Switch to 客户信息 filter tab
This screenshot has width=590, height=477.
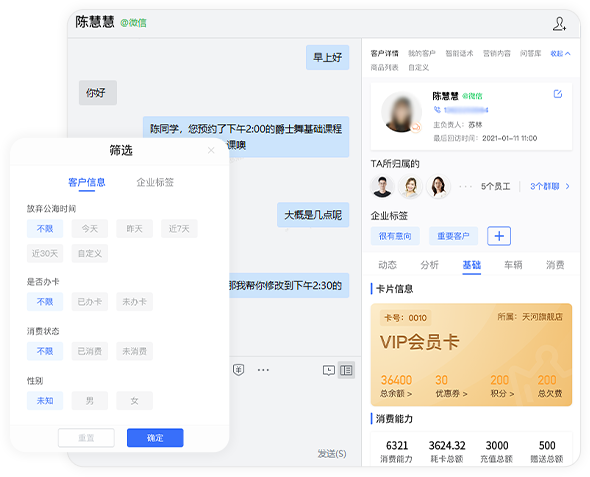pos(87,182)
